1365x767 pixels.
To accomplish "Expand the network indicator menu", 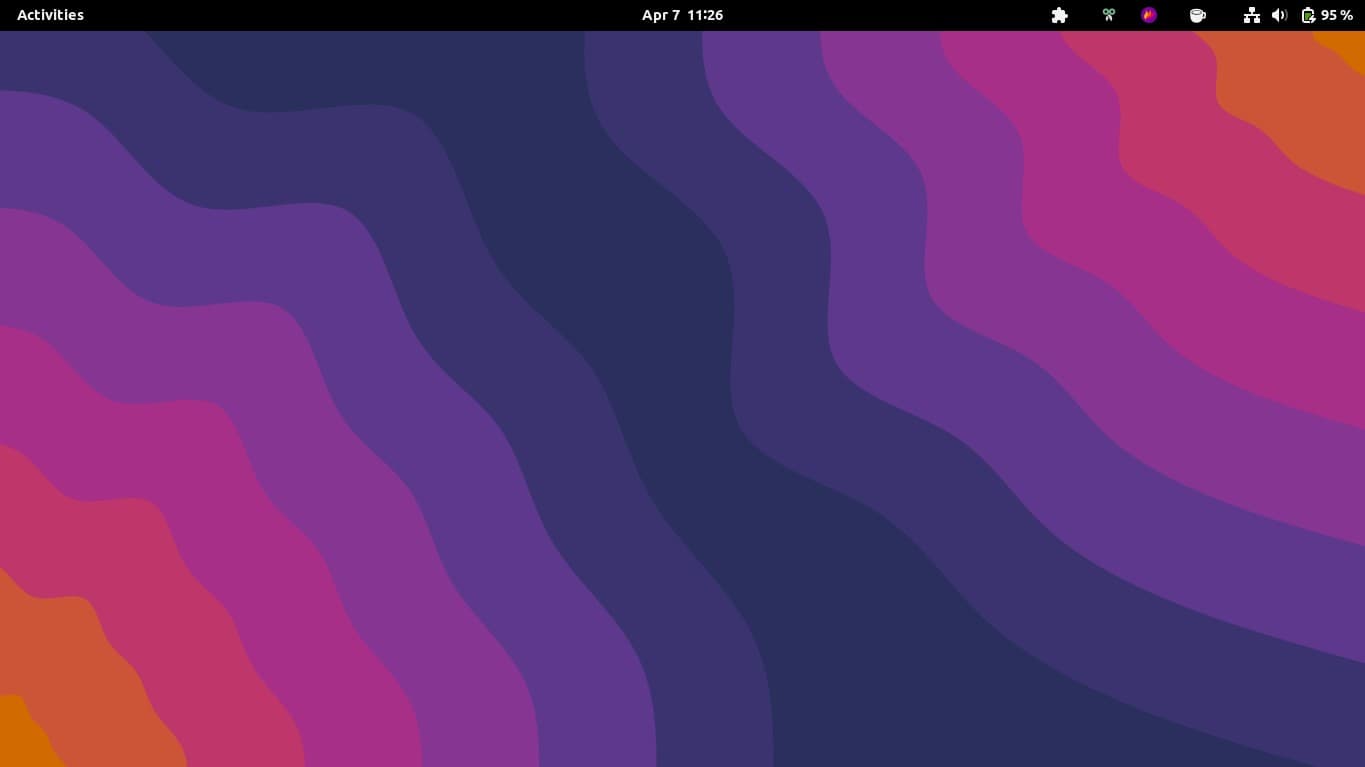I will click(1252, 15).
